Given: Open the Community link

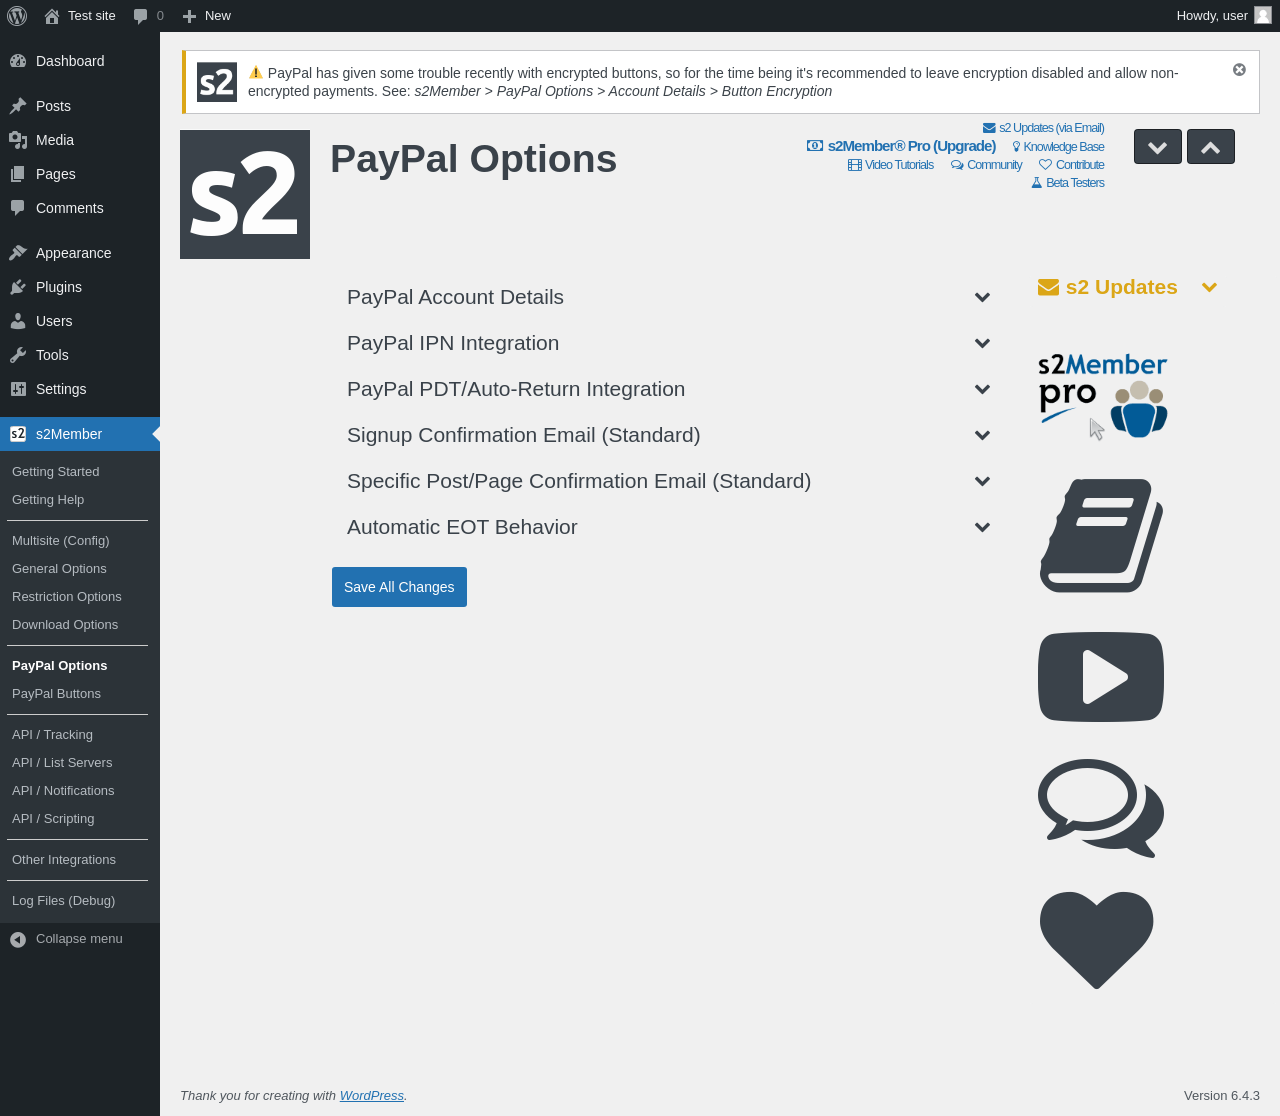Looking at the screenshot, I should [x=986, y=165].
